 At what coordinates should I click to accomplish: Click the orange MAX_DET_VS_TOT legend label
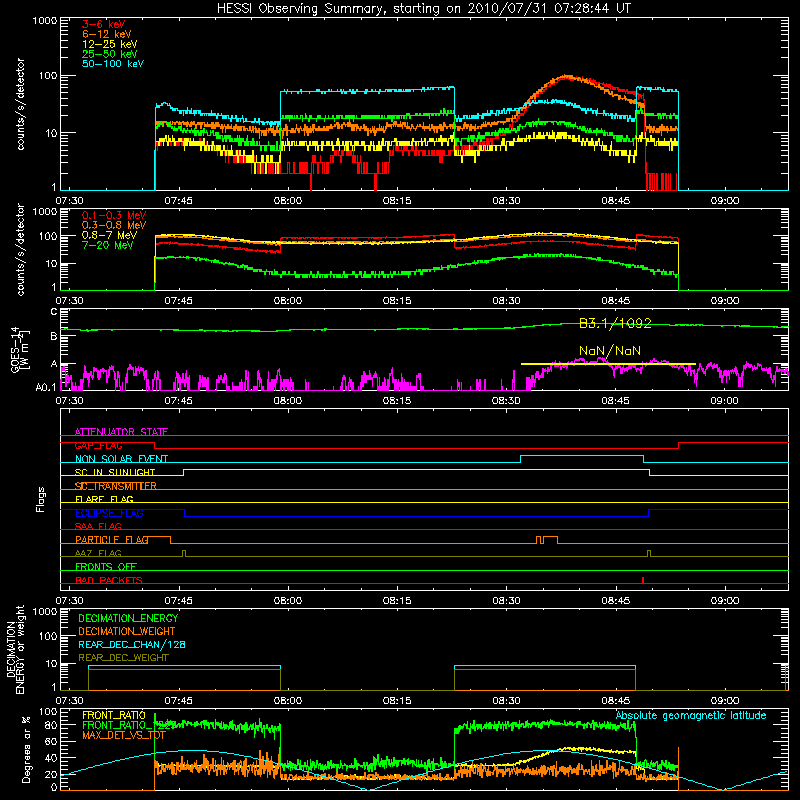123,735
